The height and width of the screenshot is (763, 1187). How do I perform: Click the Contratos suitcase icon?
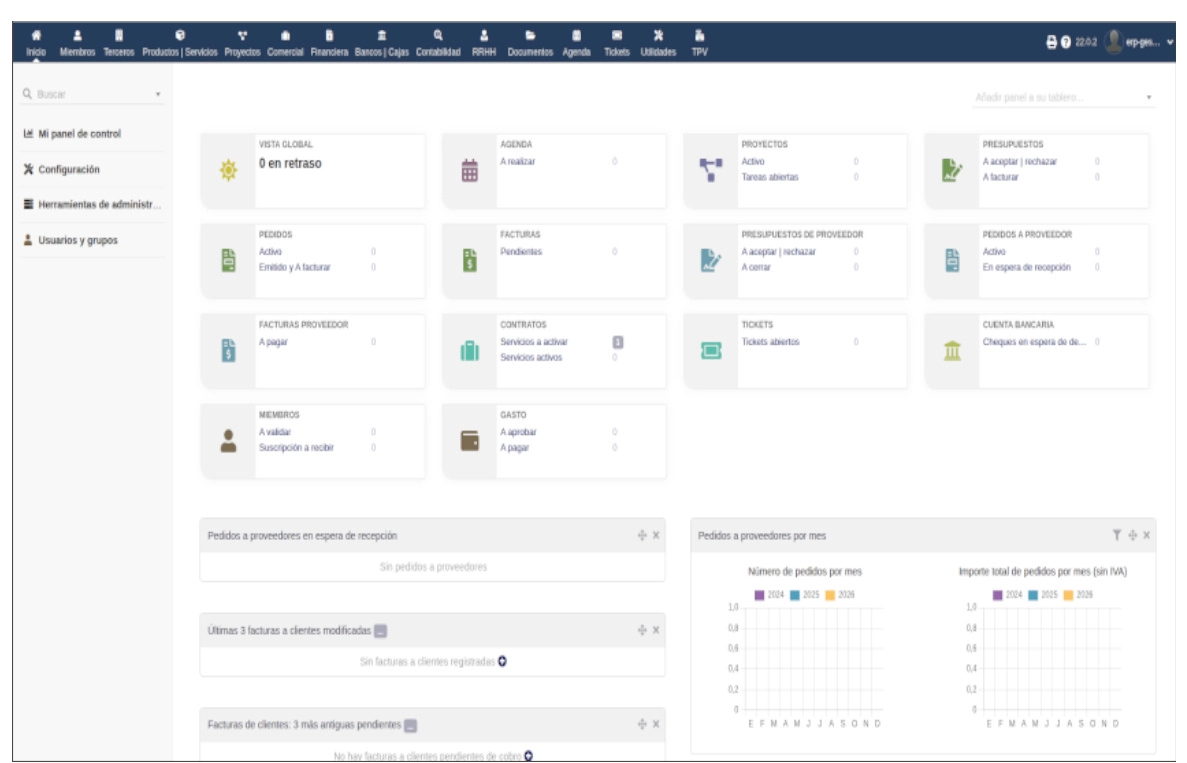click(469, 351)
